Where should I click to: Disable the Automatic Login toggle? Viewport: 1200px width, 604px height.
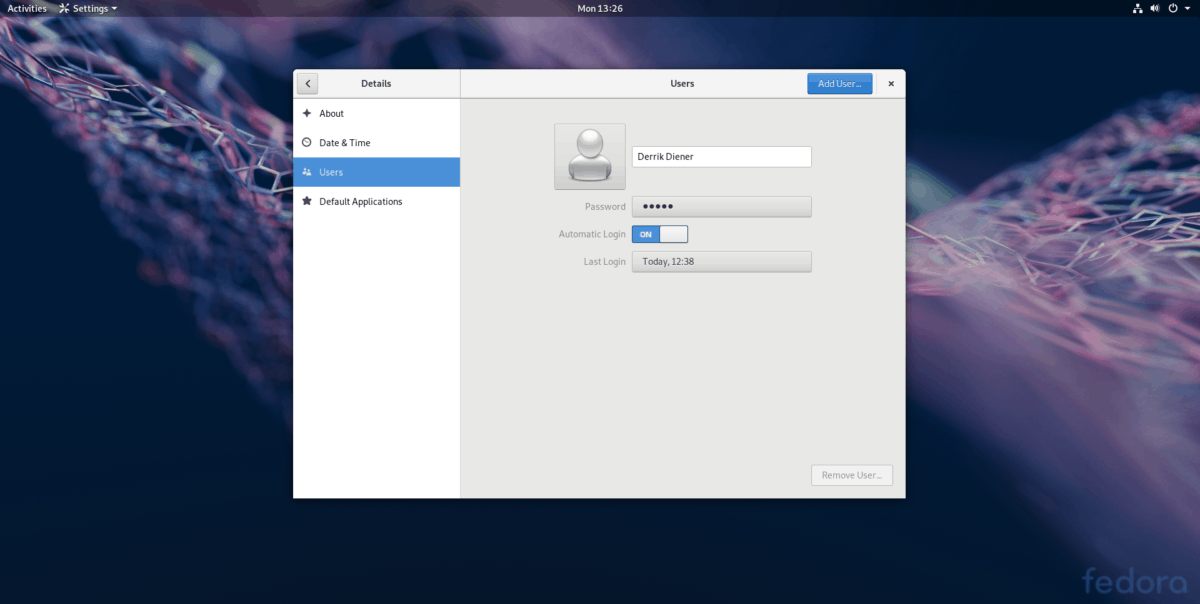coord(660,233)
